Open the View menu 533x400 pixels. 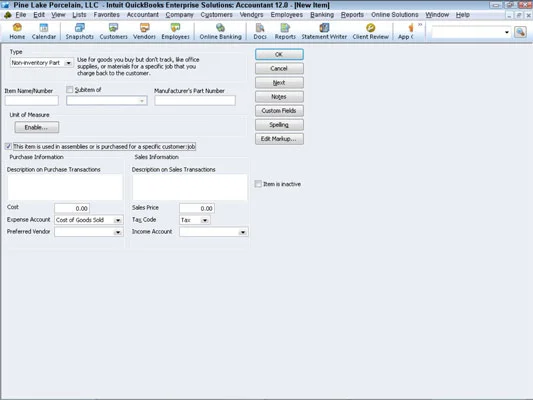click(x=58, y=15)
